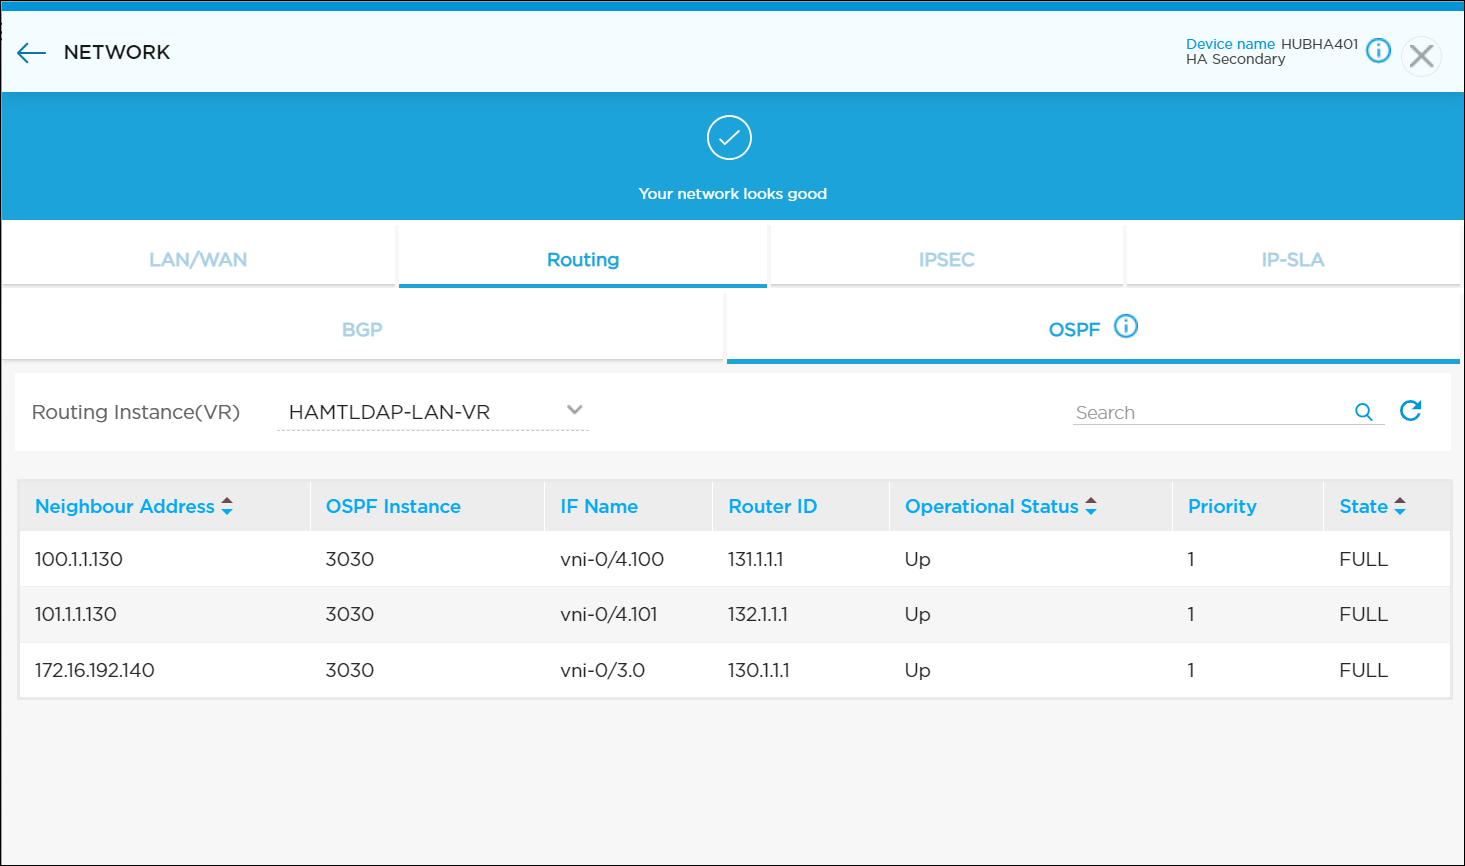Toggle Operational Status sorting direction
Image resolution: width=1465 pixels, height=866 pixels.
pos(1090,506)
